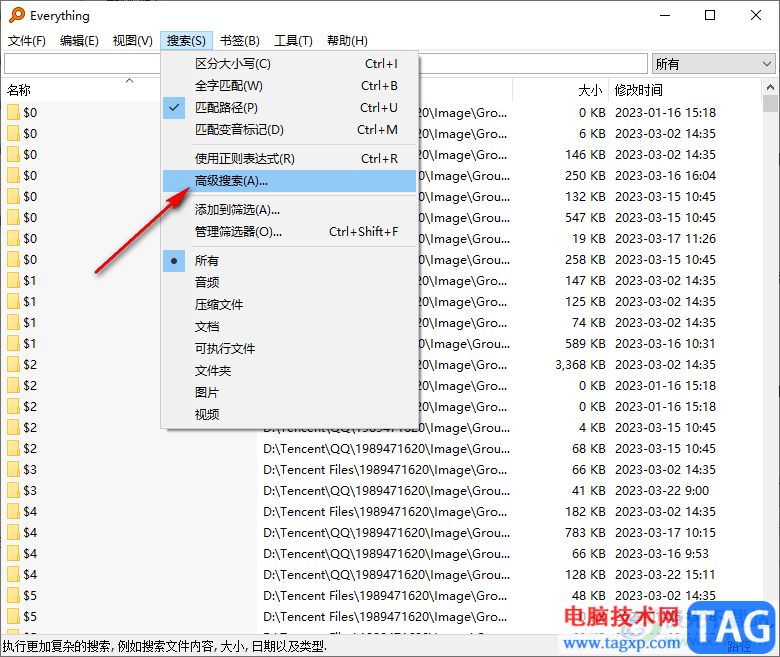Enable 使用正则表达式(R)
780x657 pixels.
tap(290, 159)
